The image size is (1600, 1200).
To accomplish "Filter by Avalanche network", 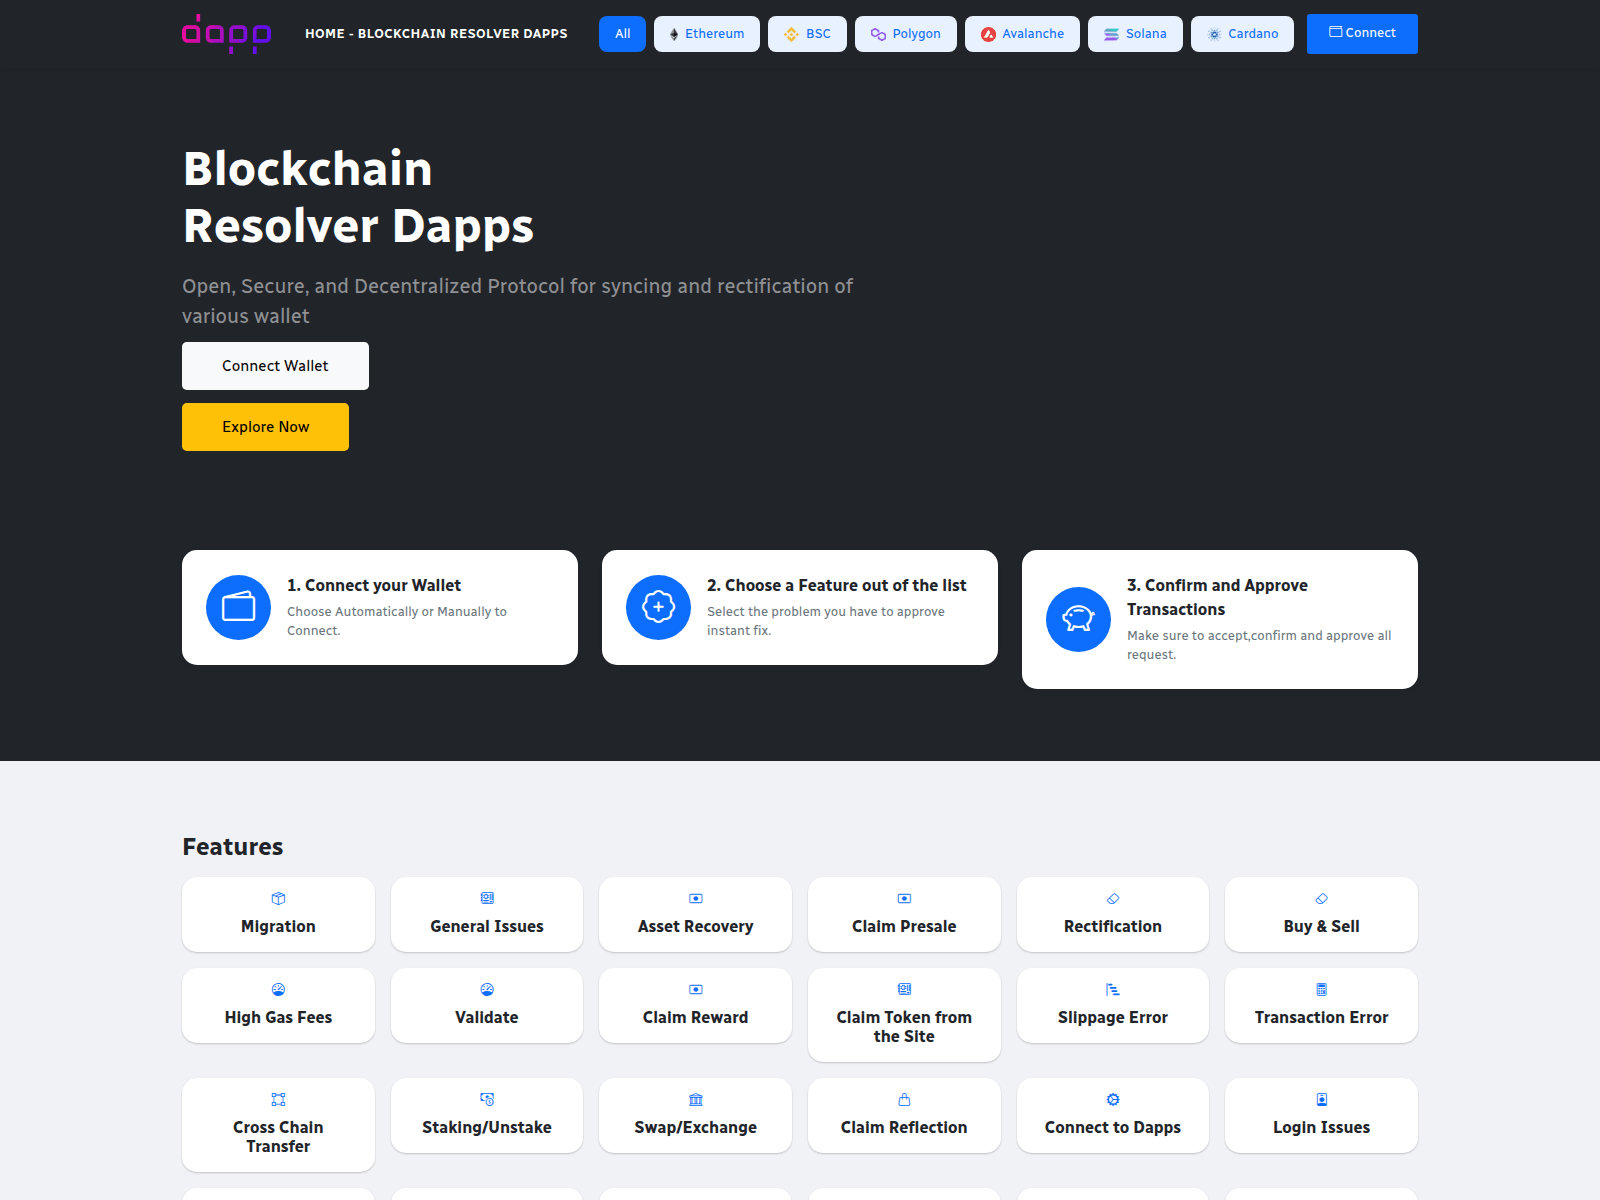I will (x=1022, y=34).
